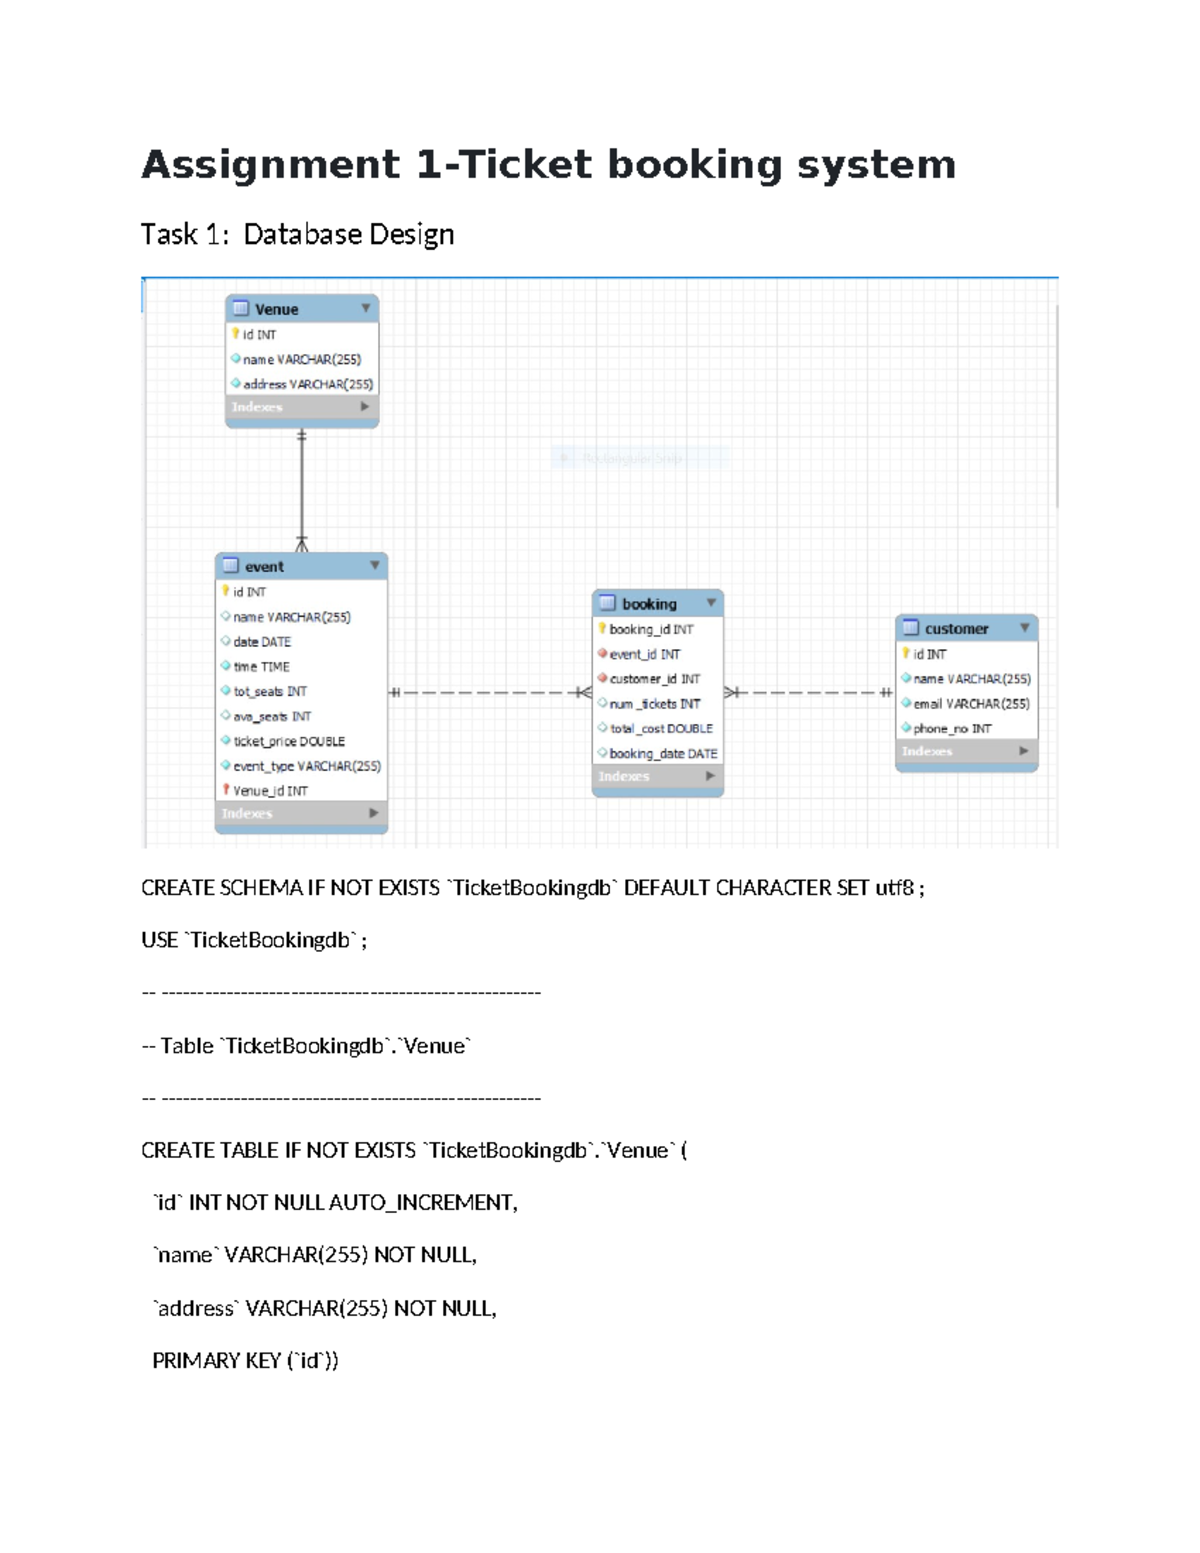Click the table icon in the Venue header
Screen dimensions: 1200x1553
(x=241, y=308)
